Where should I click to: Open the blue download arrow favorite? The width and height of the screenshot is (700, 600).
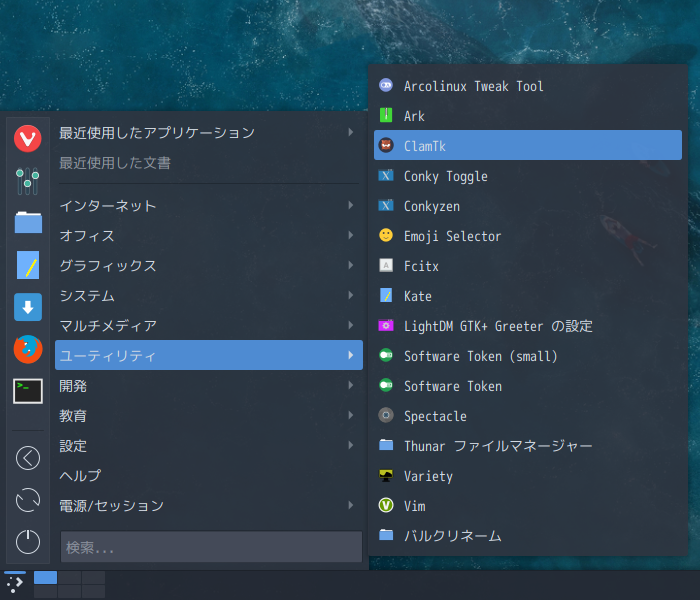[x=28, y=307]
